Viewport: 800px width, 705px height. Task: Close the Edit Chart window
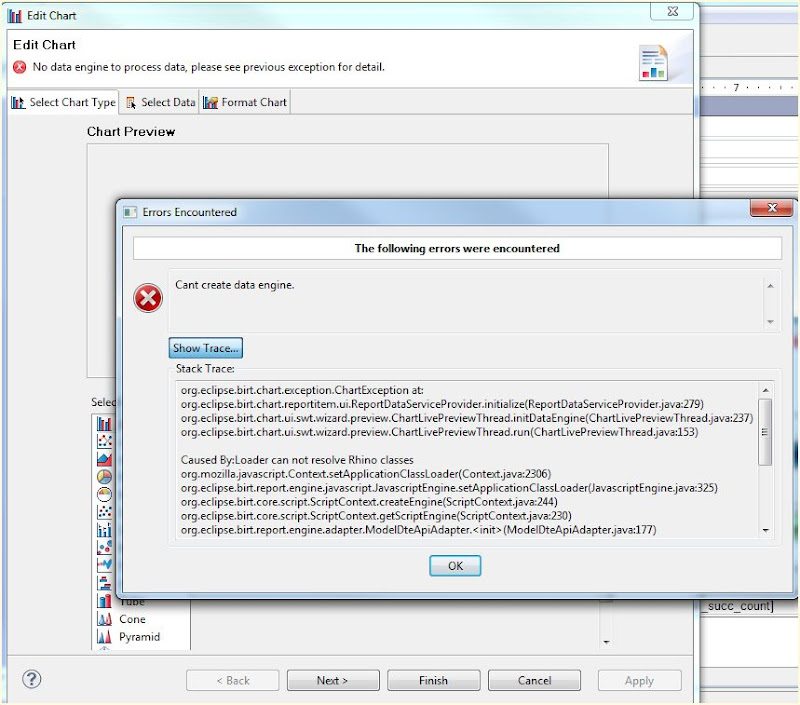click(672, 12)
